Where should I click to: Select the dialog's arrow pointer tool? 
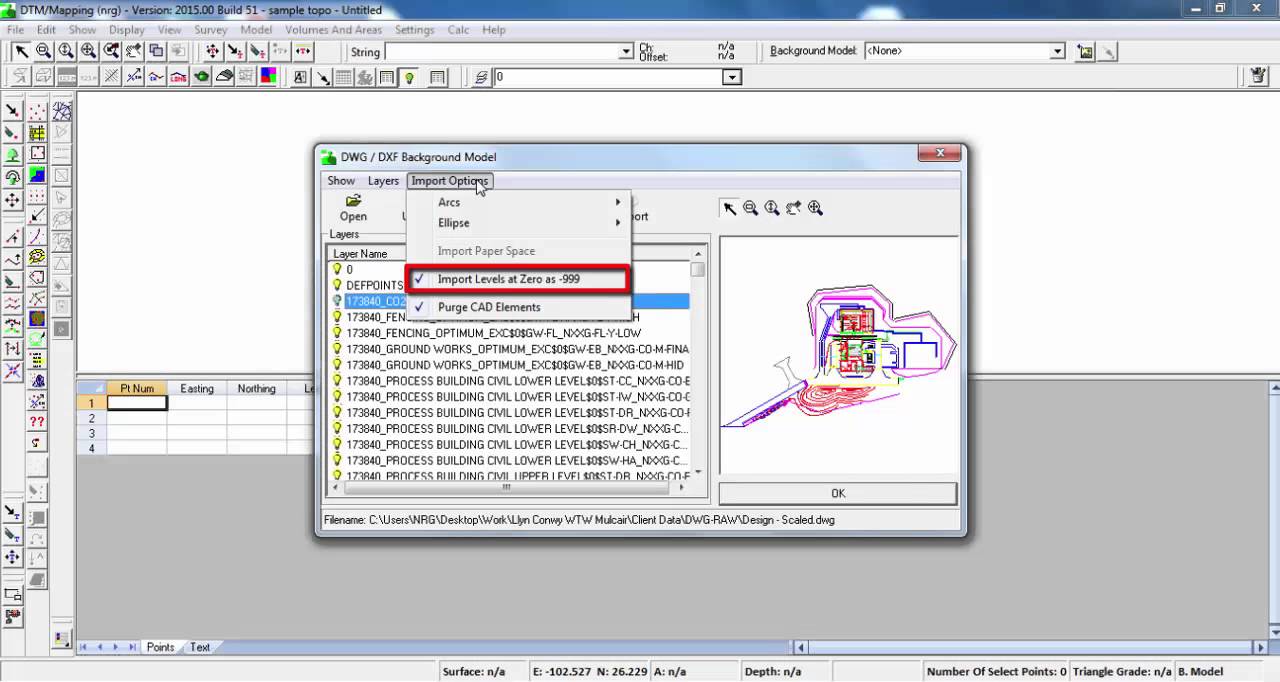[730, 208]
